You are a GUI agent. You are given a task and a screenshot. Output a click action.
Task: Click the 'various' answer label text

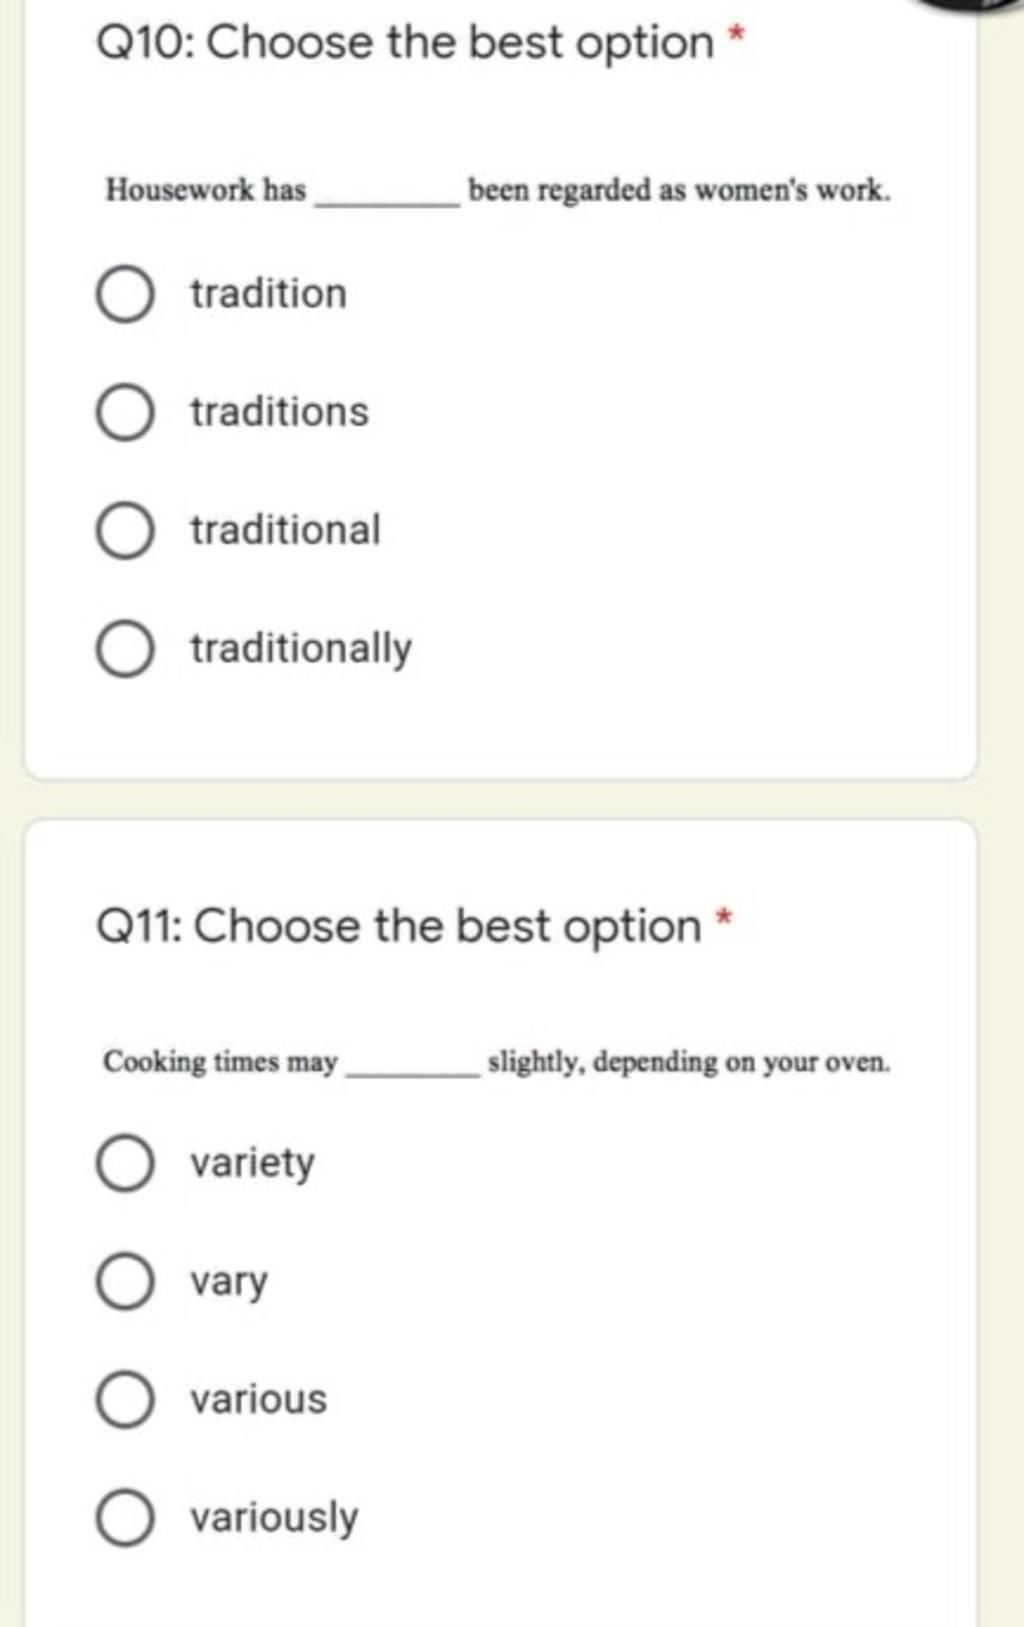tap(258, 1399)
